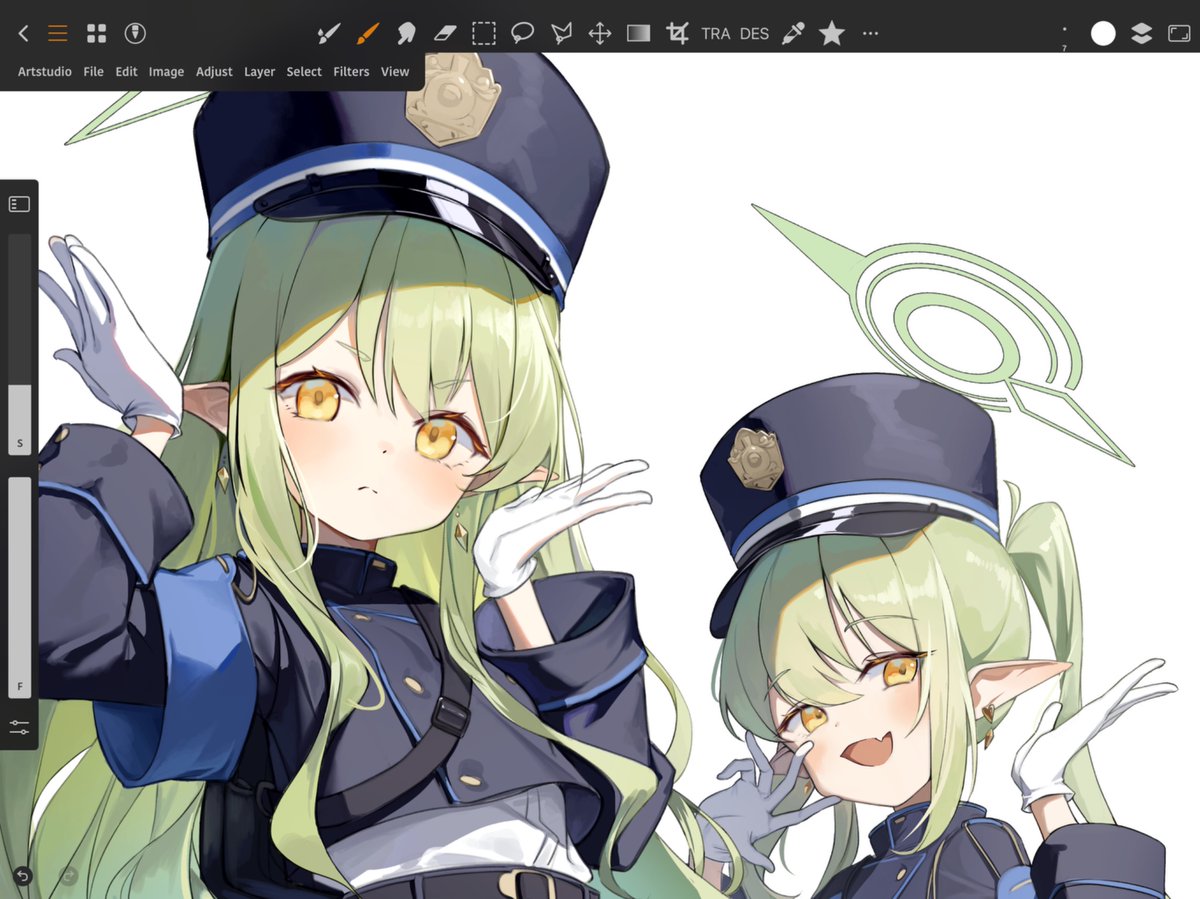This screenshot has width=1200, height=899.
Task: Select the eraser tool
Action: click(445, 33)
